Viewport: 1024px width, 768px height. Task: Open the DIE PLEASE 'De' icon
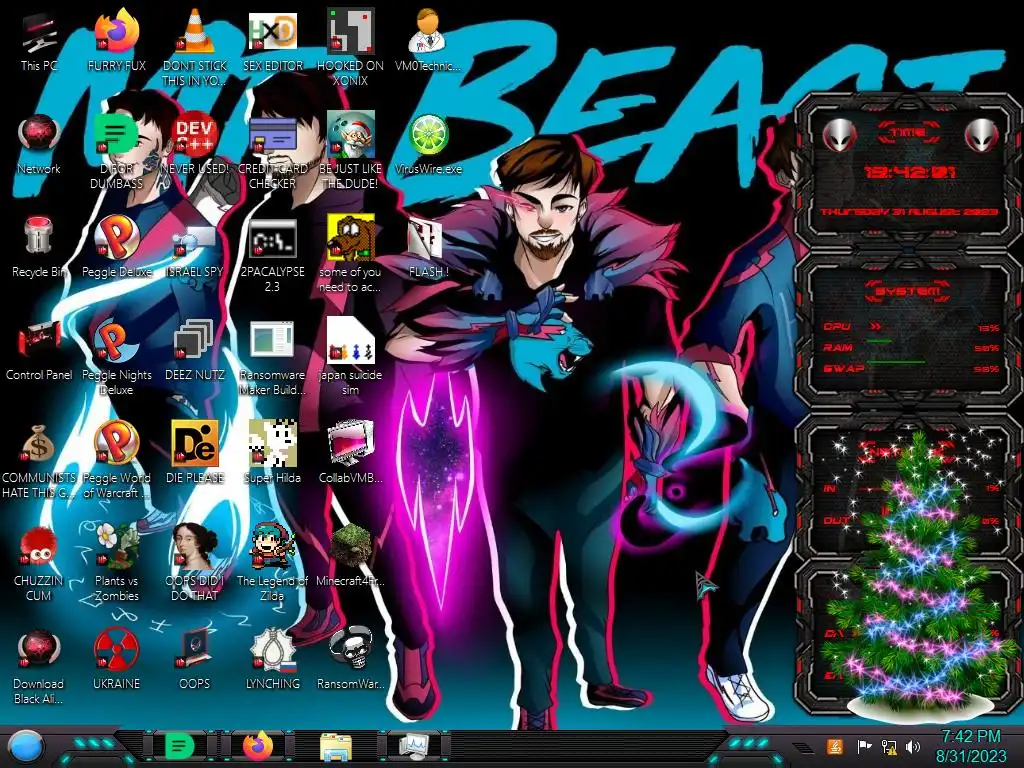tap(195, 454)
